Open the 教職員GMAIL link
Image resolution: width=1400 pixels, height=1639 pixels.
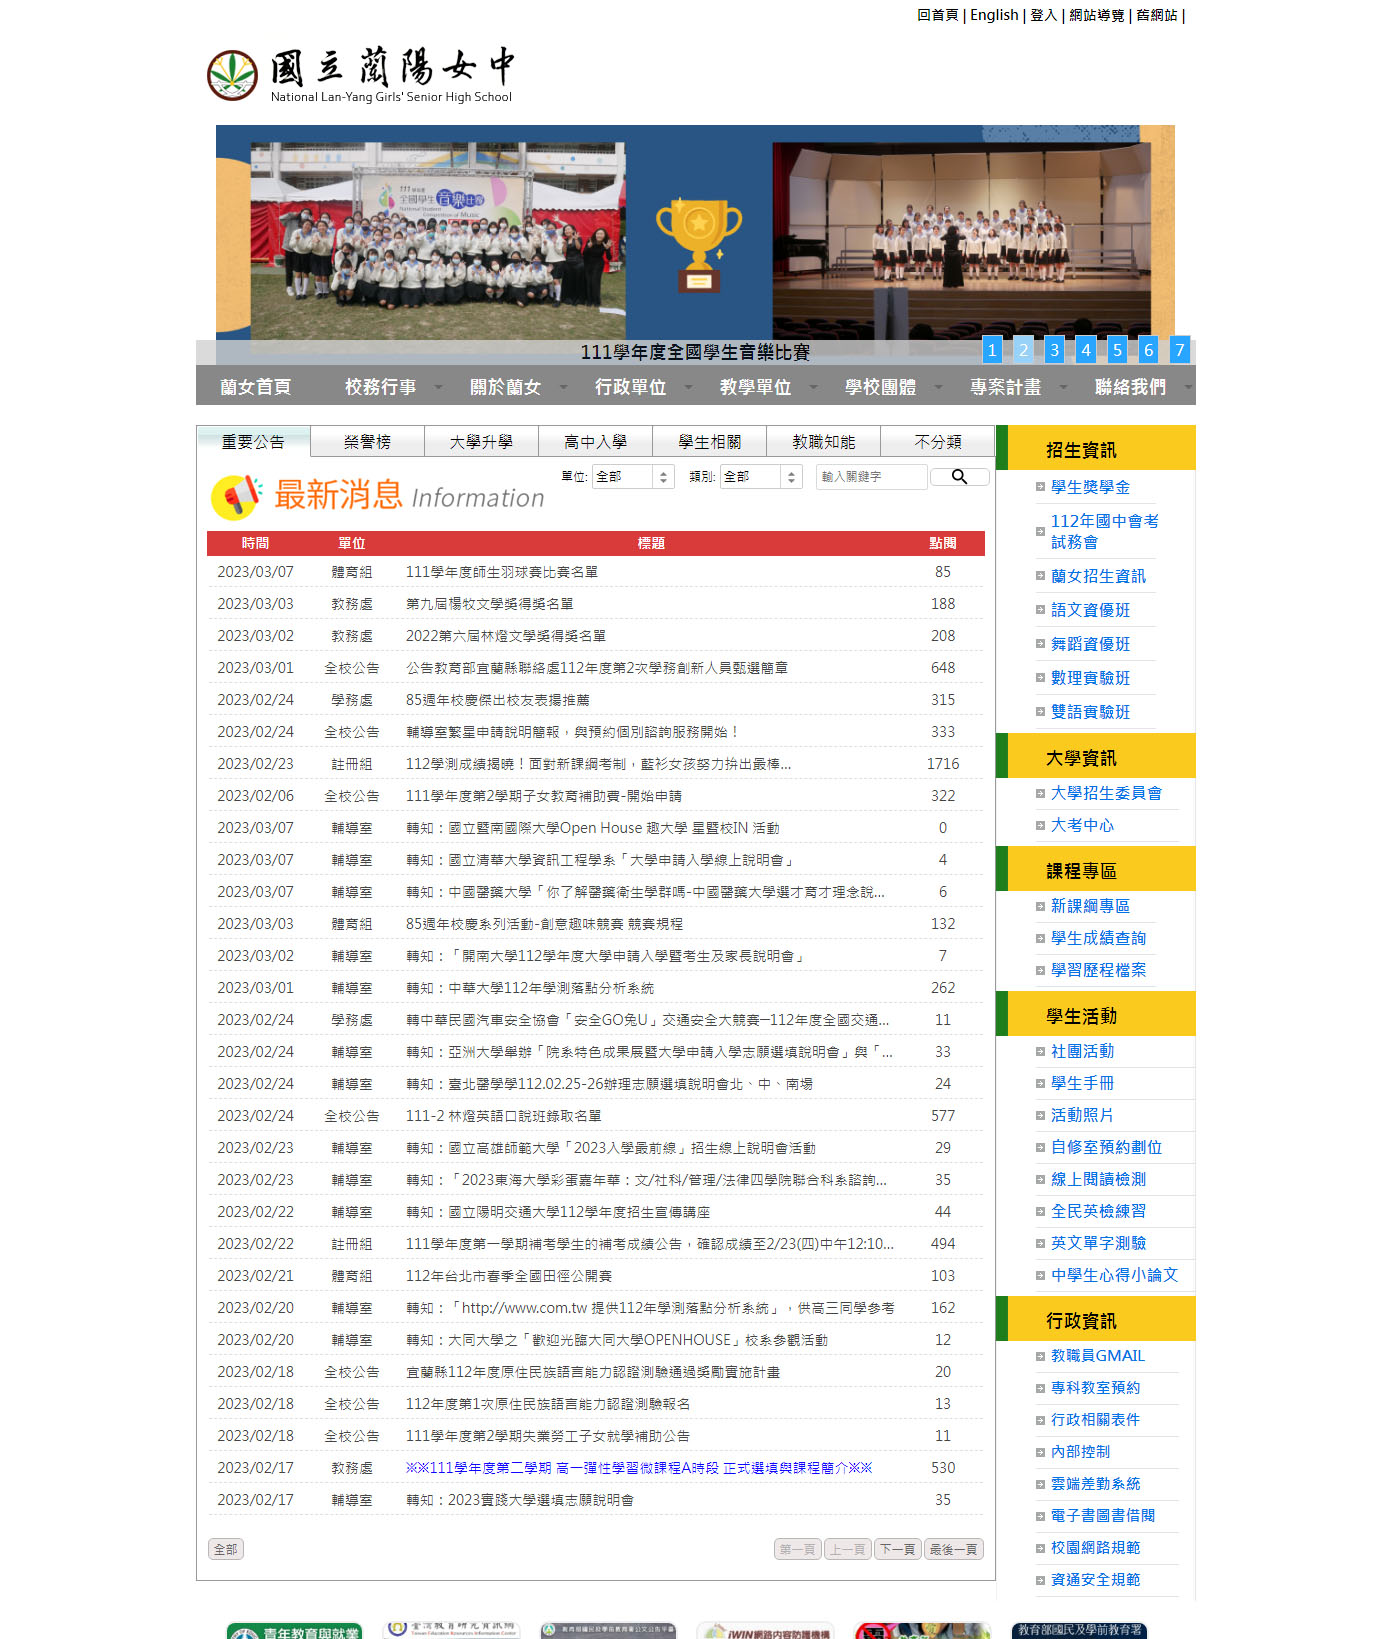pos(1097,1356)
